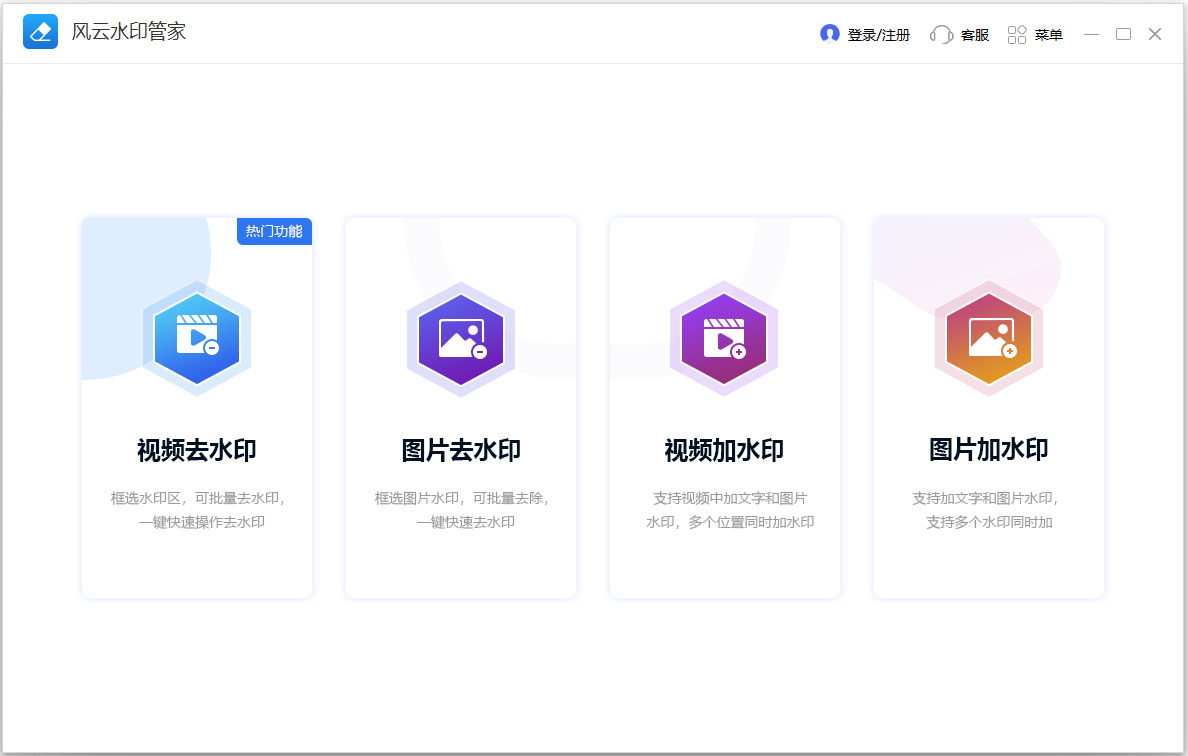Choose 图片加水印 title text
This screenshot has width=1188, height=756.
pyautogui.click(x=988, y=450)
